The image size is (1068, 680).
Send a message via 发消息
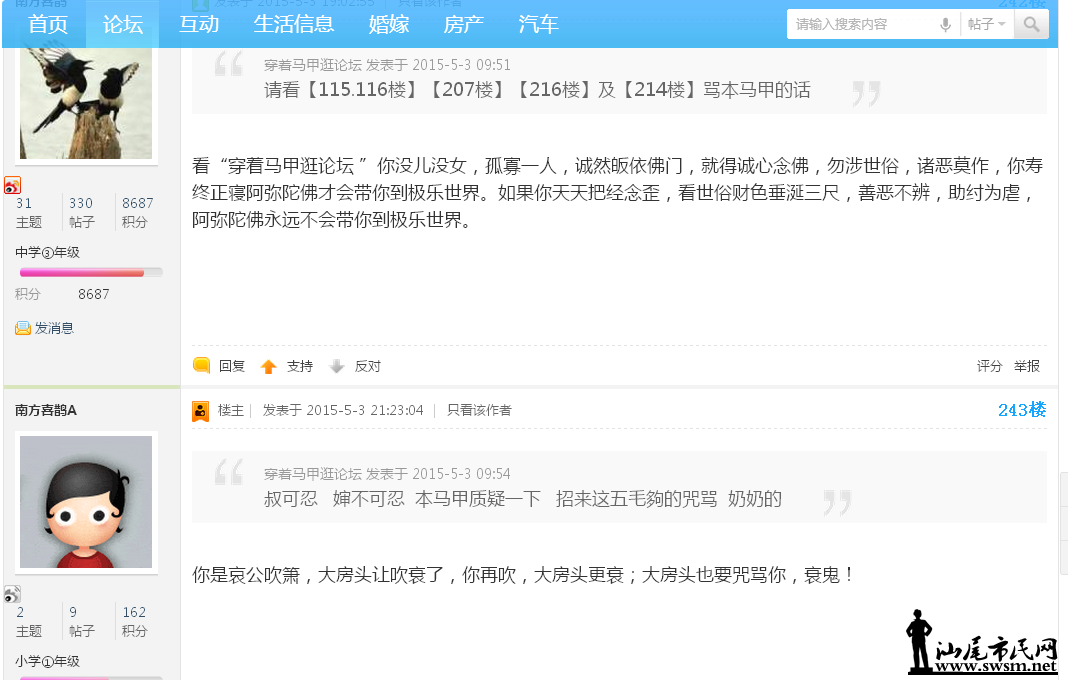54,328
